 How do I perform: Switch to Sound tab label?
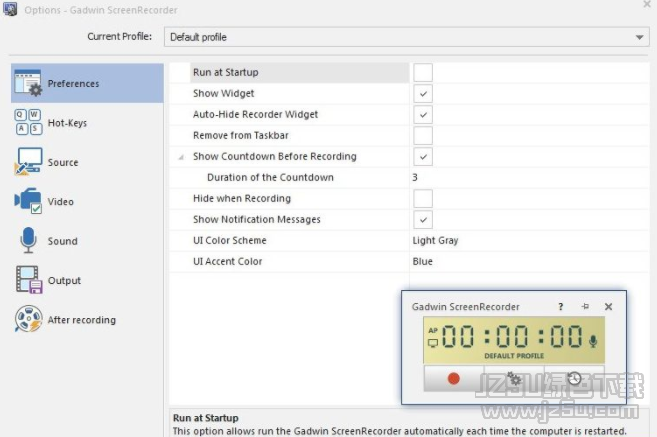point(62,241)
